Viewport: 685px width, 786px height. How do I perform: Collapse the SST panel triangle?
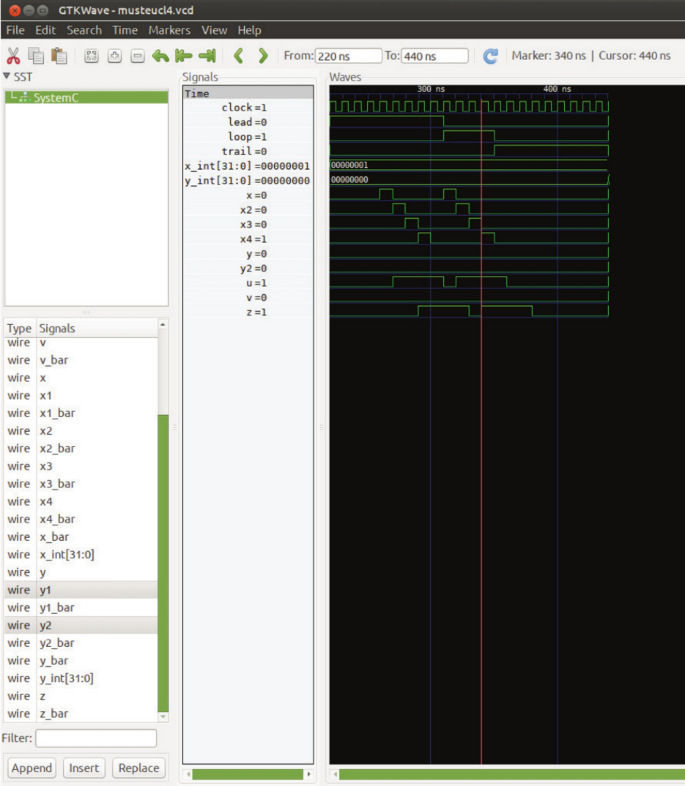7,76
